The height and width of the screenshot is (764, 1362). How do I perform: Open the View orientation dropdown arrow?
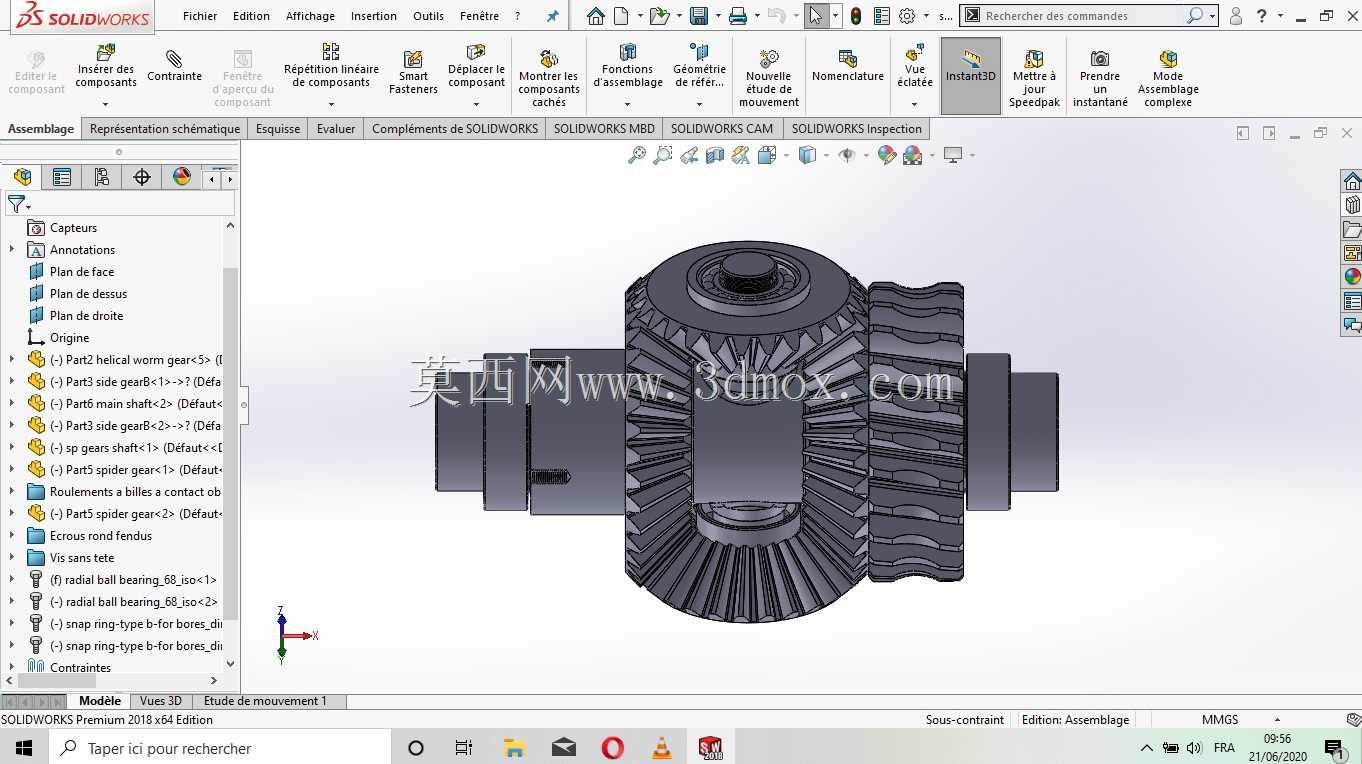click(x=786, y=155)
